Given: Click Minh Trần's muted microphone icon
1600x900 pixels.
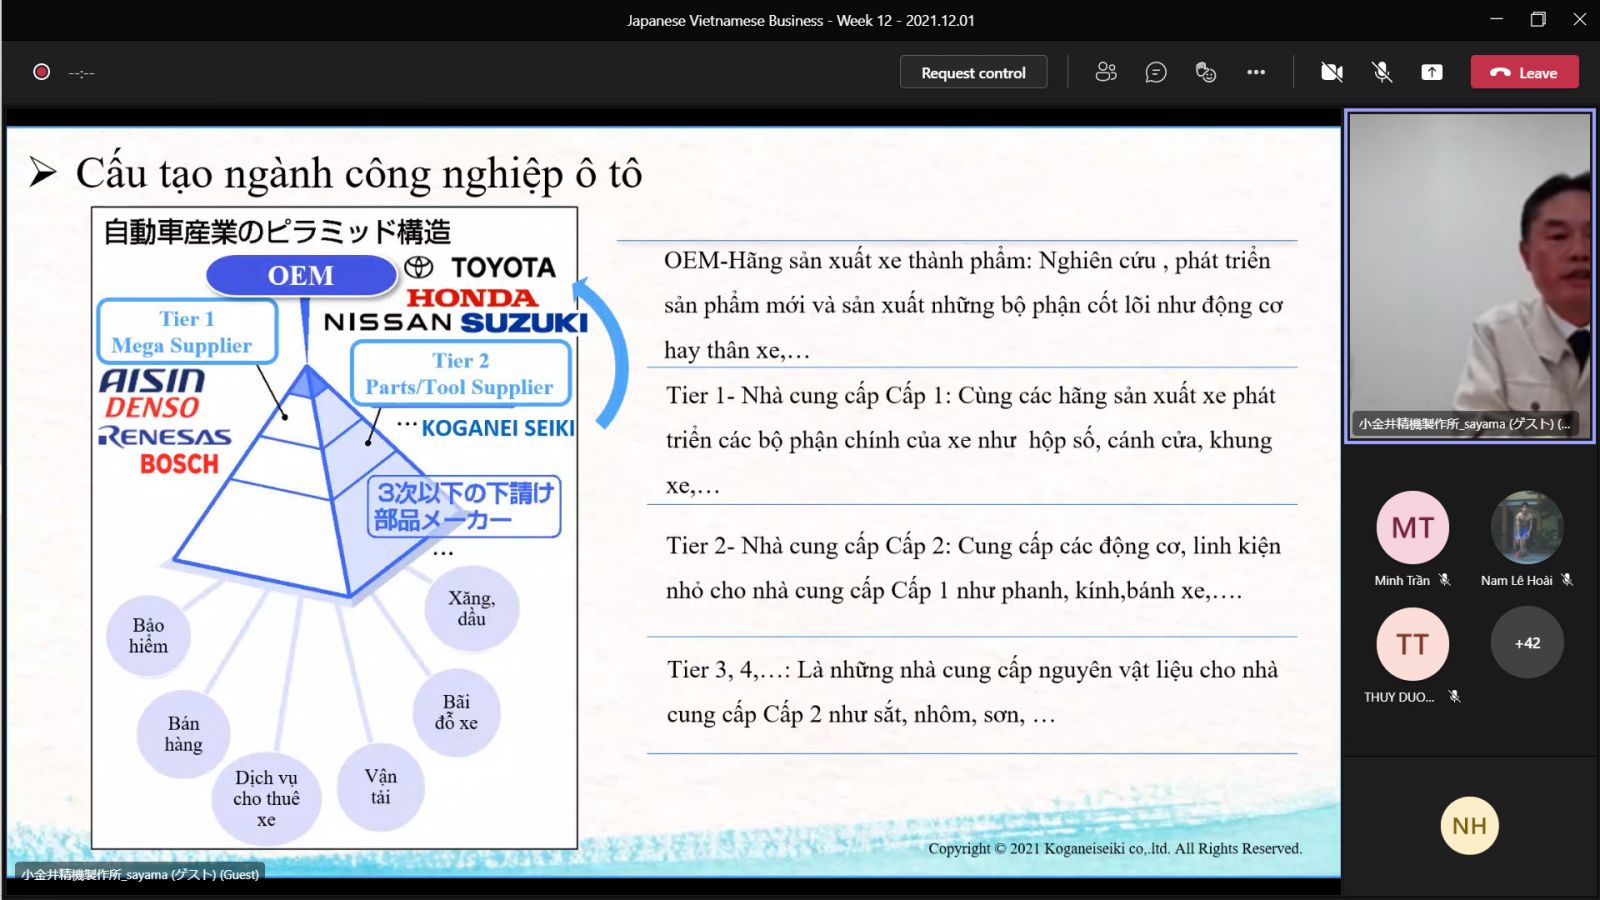Looking at the screenshot, I should point(1445,580).
